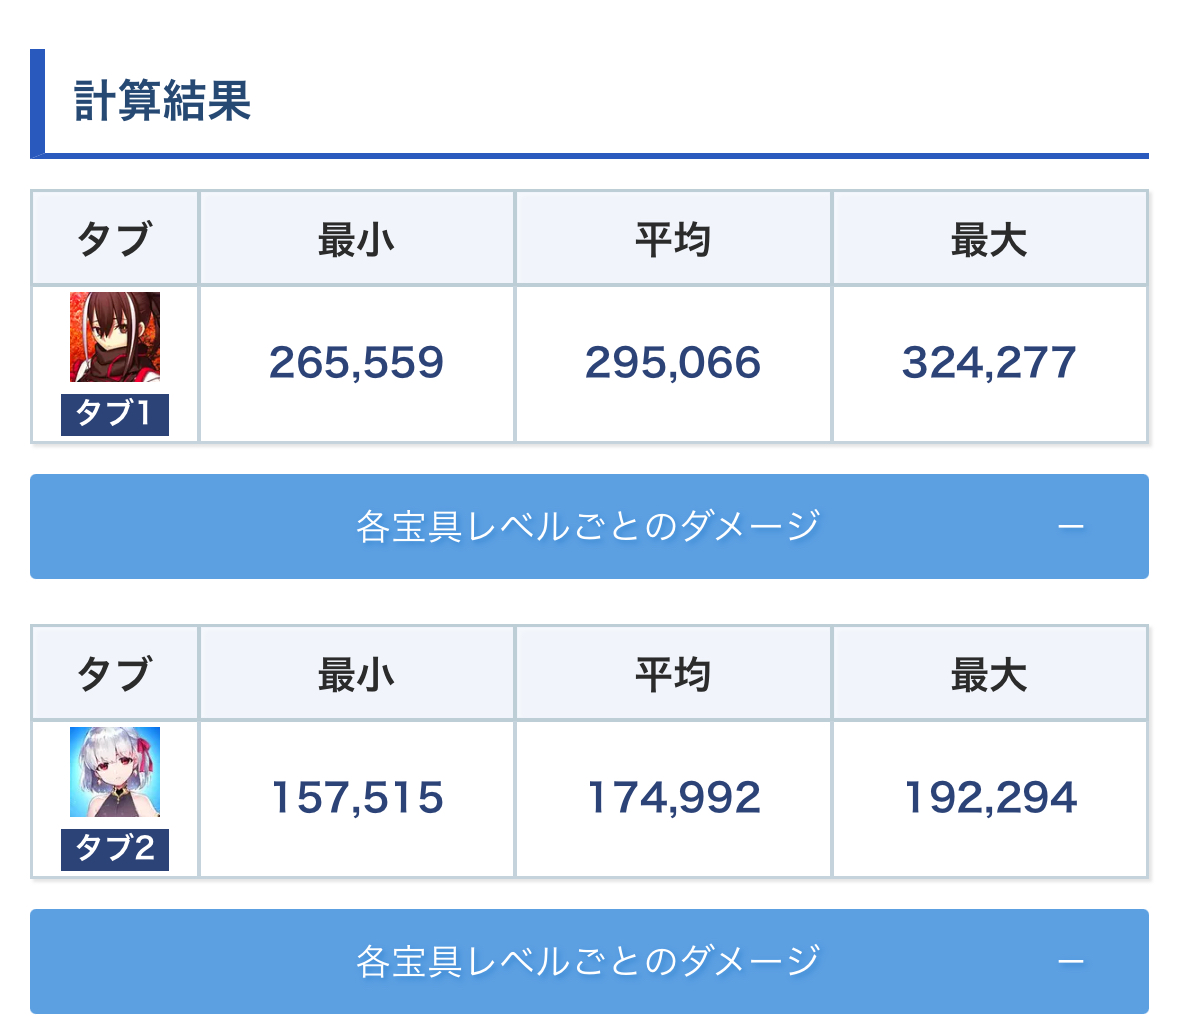
Task: Click the 平均 header above 174,992
Action: point(673,675)
